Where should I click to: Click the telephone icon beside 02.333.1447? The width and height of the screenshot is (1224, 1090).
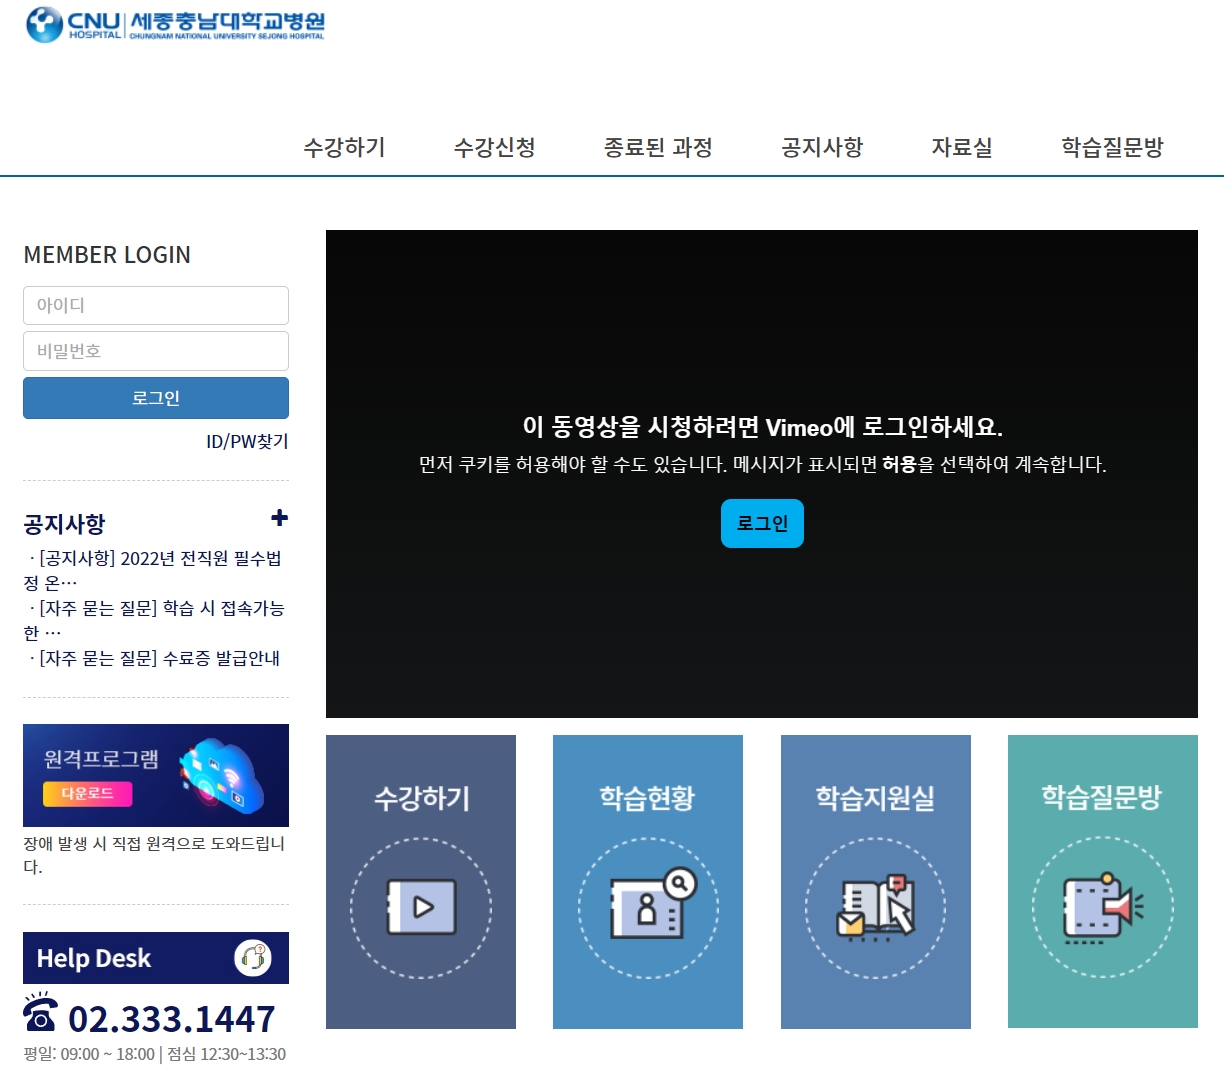click(40, 1014)
